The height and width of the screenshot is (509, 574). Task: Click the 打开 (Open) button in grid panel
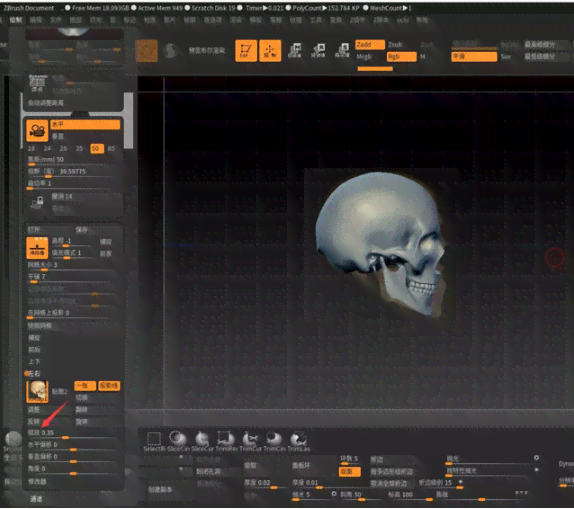tap(33, 230)
